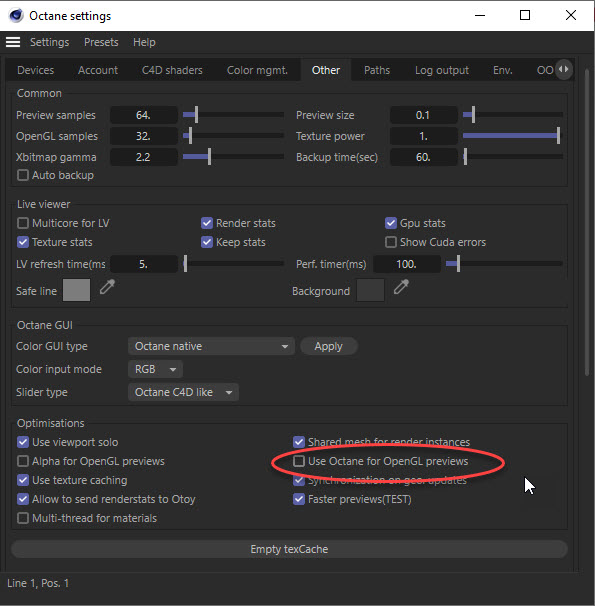Open the Presets menu
This screenshot has width=595, height=606.
(101, 42)
